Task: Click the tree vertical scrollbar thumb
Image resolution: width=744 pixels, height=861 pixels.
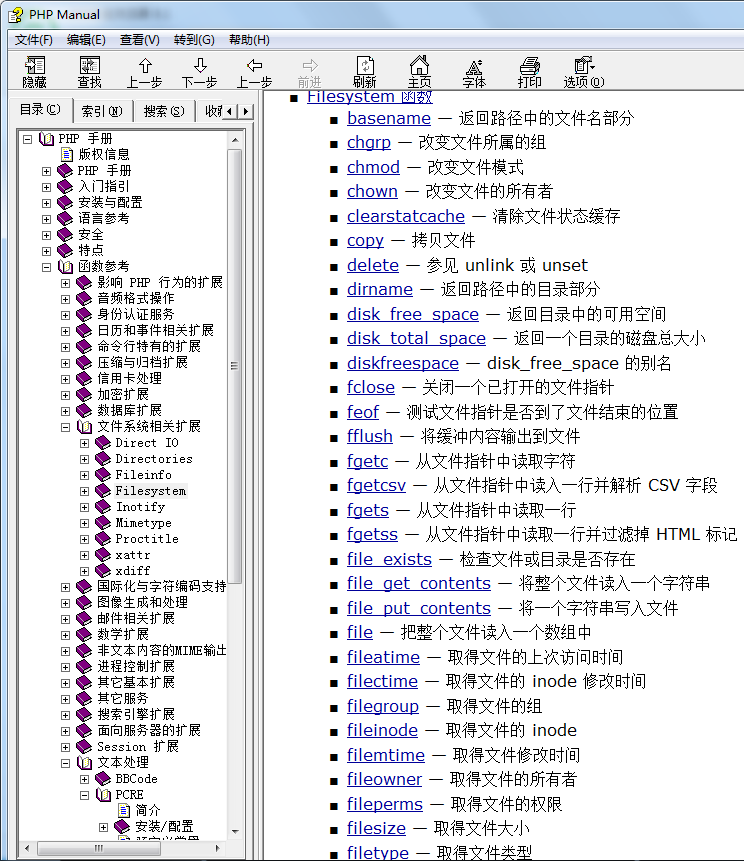Action: point(235,366)
